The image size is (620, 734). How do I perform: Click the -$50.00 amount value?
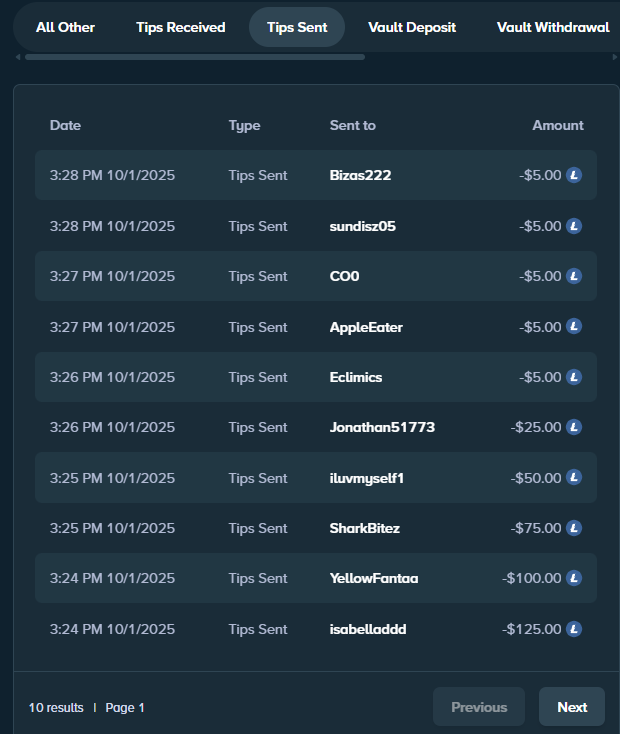(x=536, y=478)
